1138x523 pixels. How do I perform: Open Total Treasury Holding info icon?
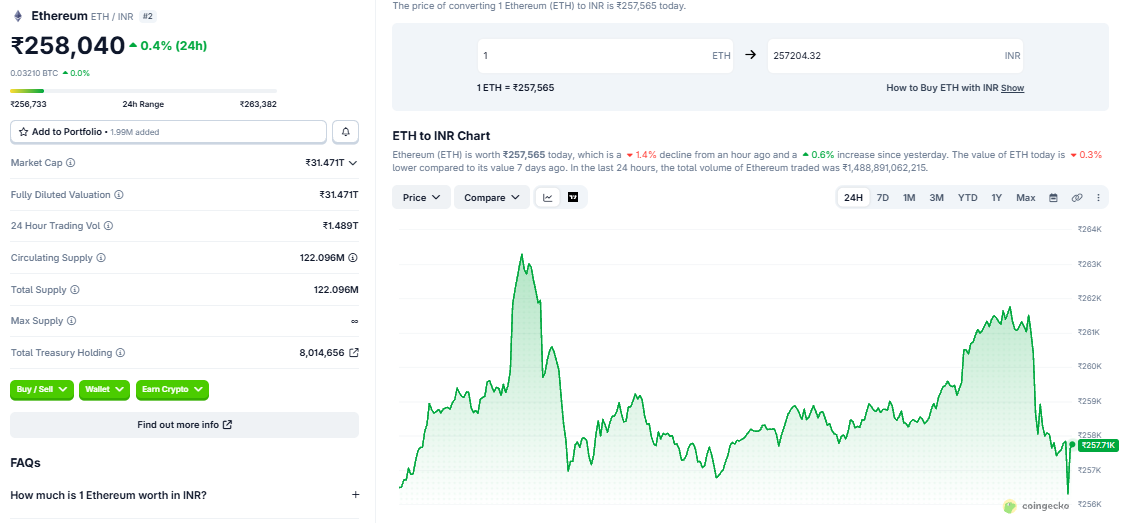[120, 353]
